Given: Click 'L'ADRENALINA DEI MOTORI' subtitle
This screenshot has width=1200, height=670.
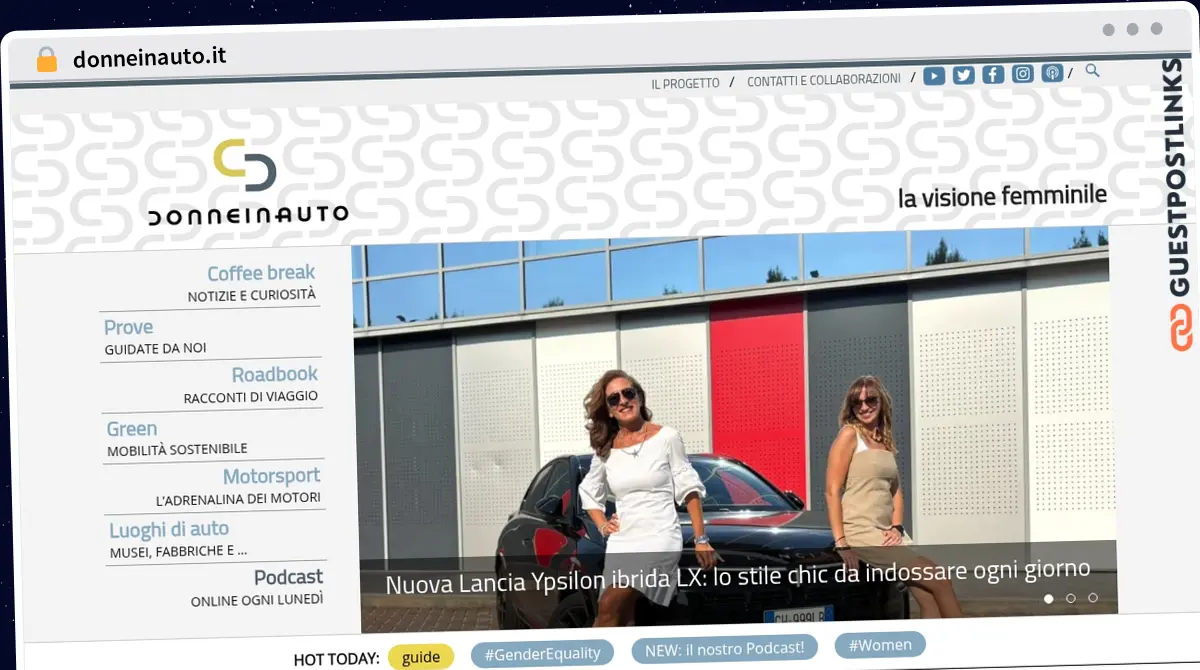Looking at the screenshot, I should click(239, 498).
